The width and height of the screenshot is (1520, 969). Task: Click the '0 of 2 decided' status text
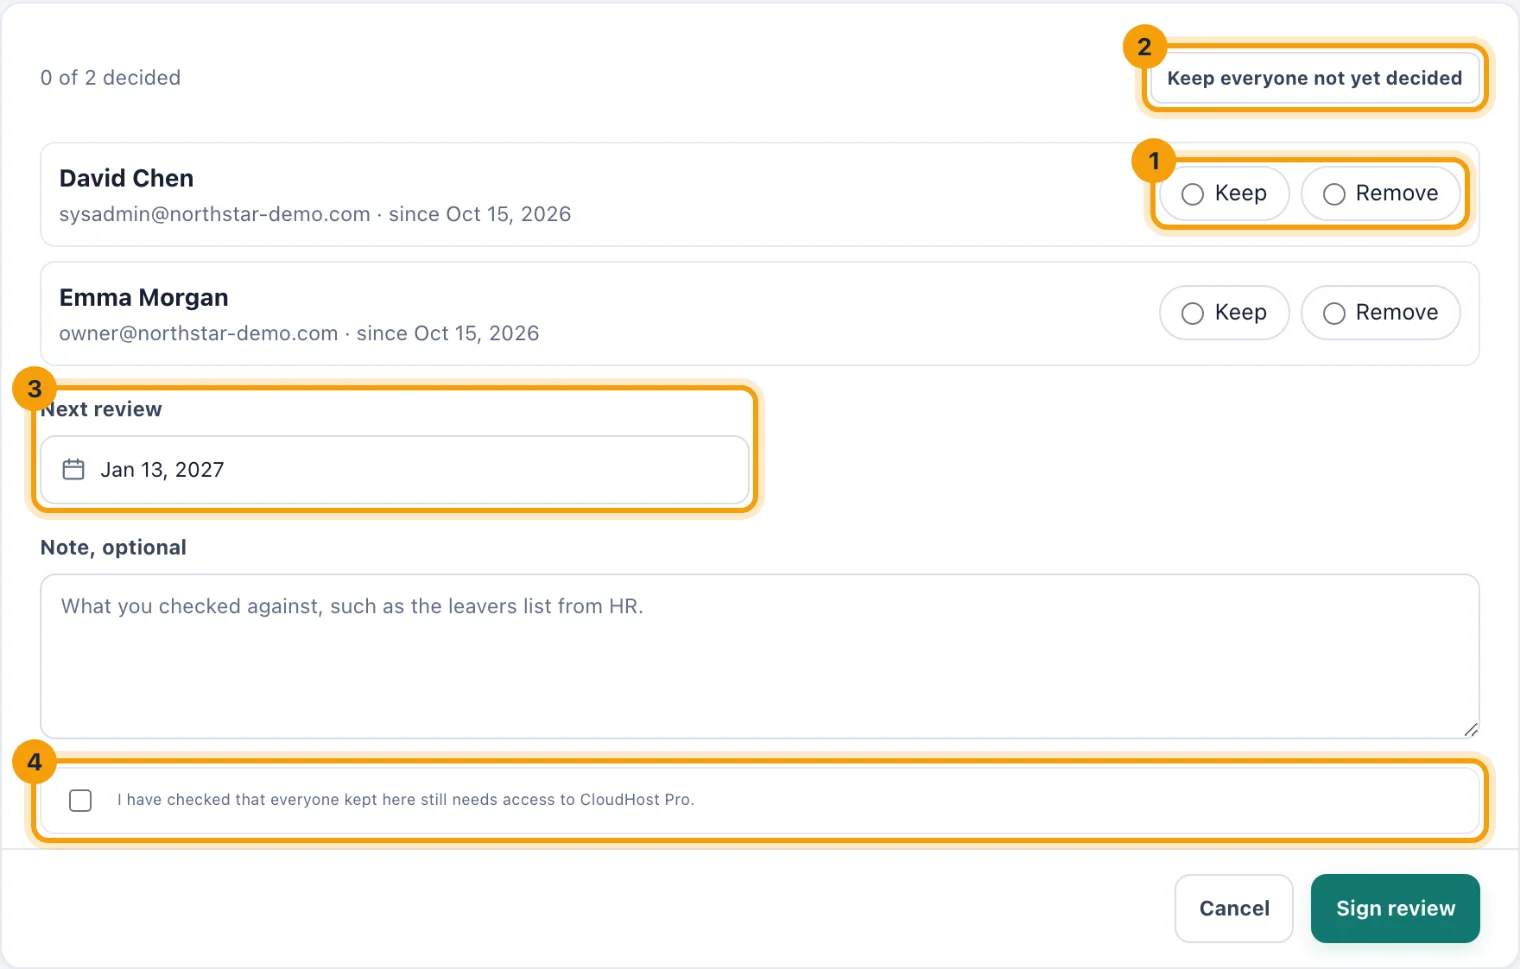pos(111,78)
